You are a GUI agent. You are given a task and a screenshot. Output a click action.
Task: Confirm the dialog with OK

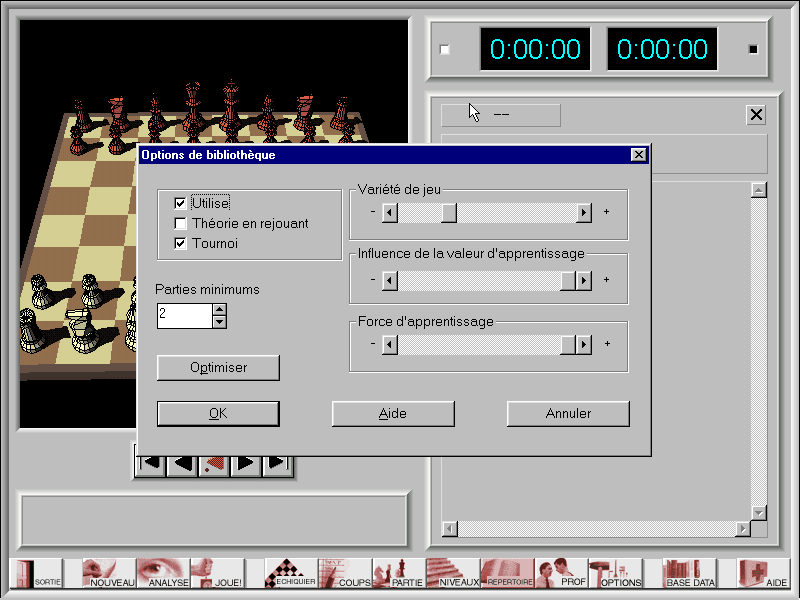tap(218, 413)
